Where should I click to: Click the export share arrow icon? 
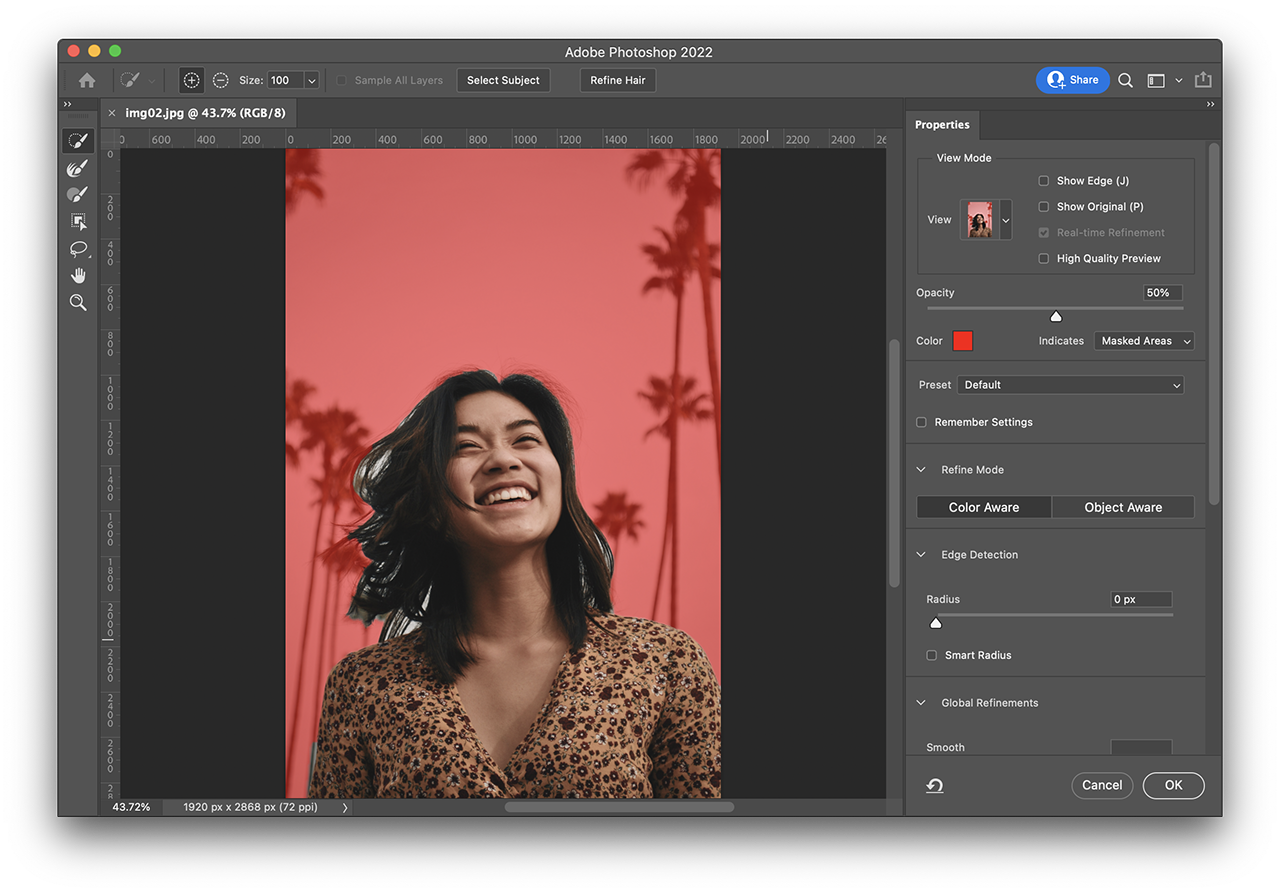1203,80
